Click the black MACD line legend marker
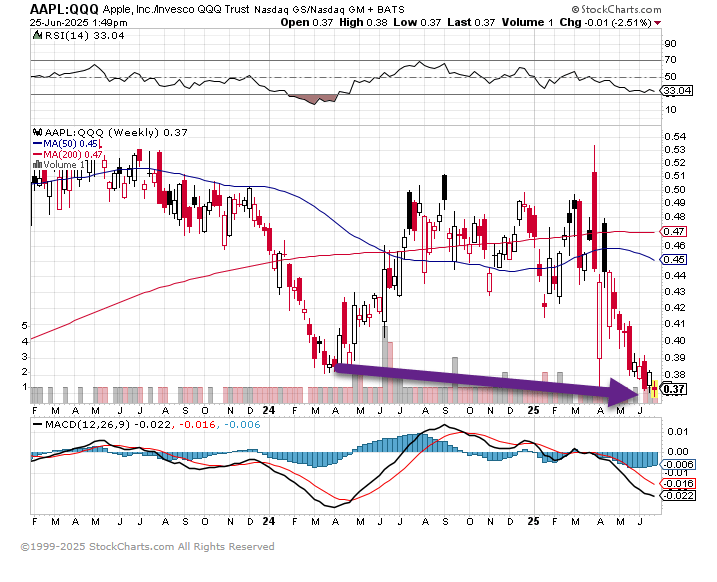717x582 pixels. pyautogui.click(x=37, y=425)
